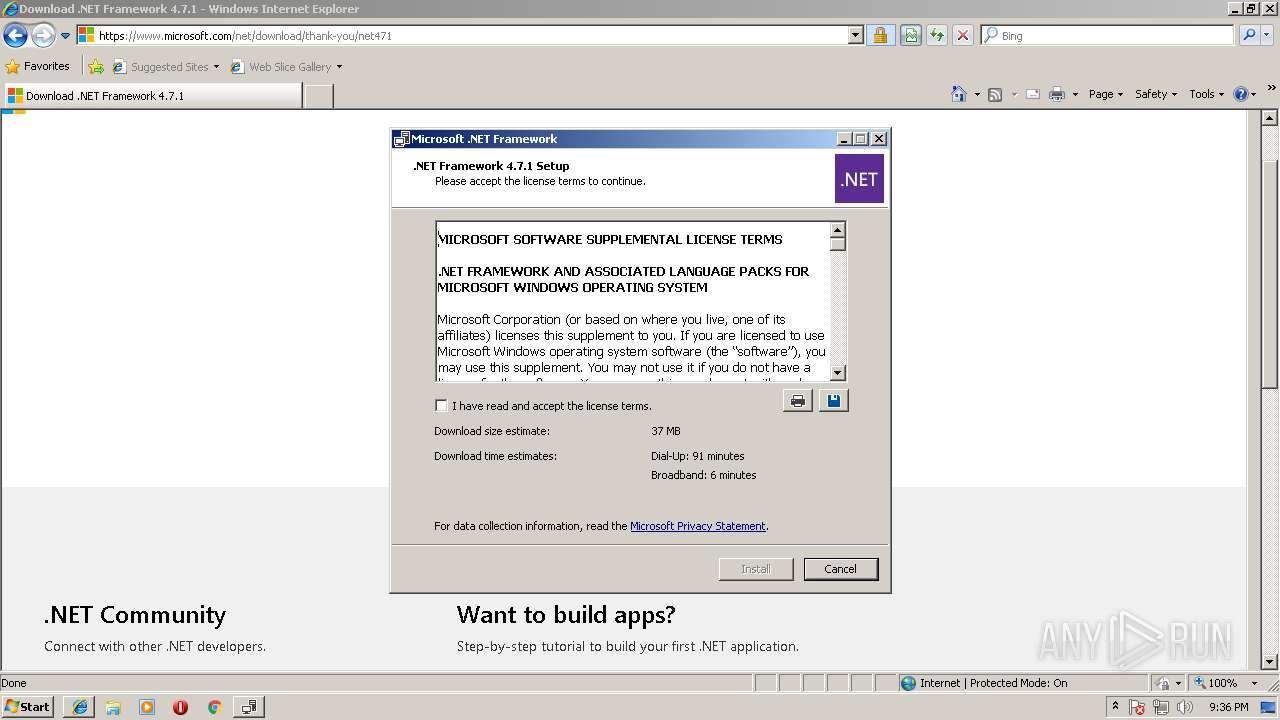Click the 9:36 PM taskbar clock
The image size is (1280, 720).
(1228, 707)
